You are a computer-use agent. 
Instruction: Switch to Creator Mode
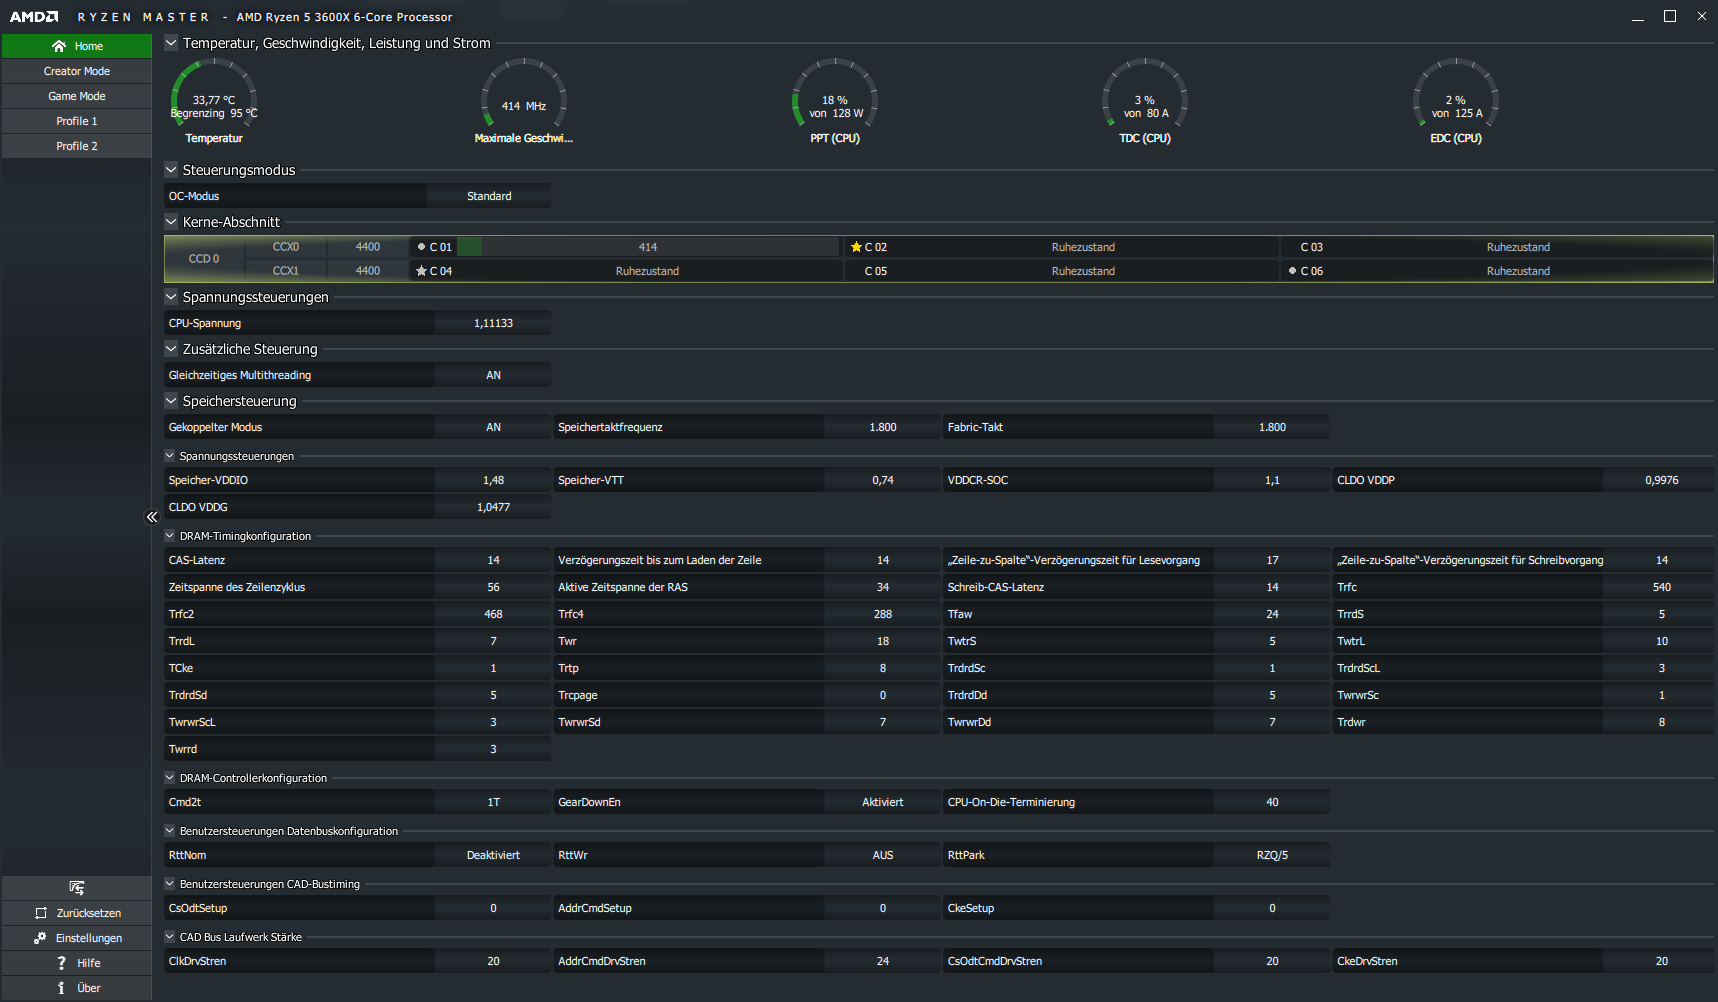point(77,71)
